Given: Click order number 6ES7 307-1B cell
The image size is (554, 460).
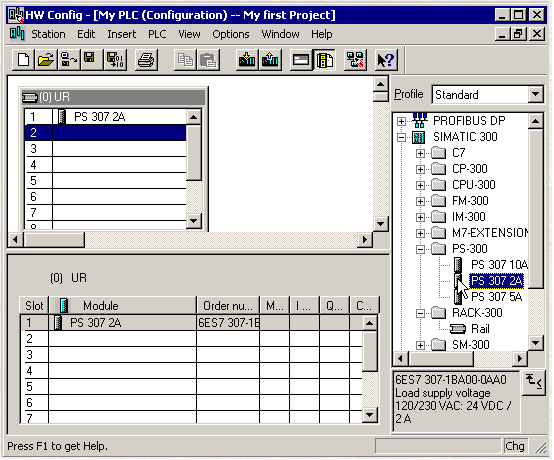Looking at the screenshot, I should pos(228,323).
